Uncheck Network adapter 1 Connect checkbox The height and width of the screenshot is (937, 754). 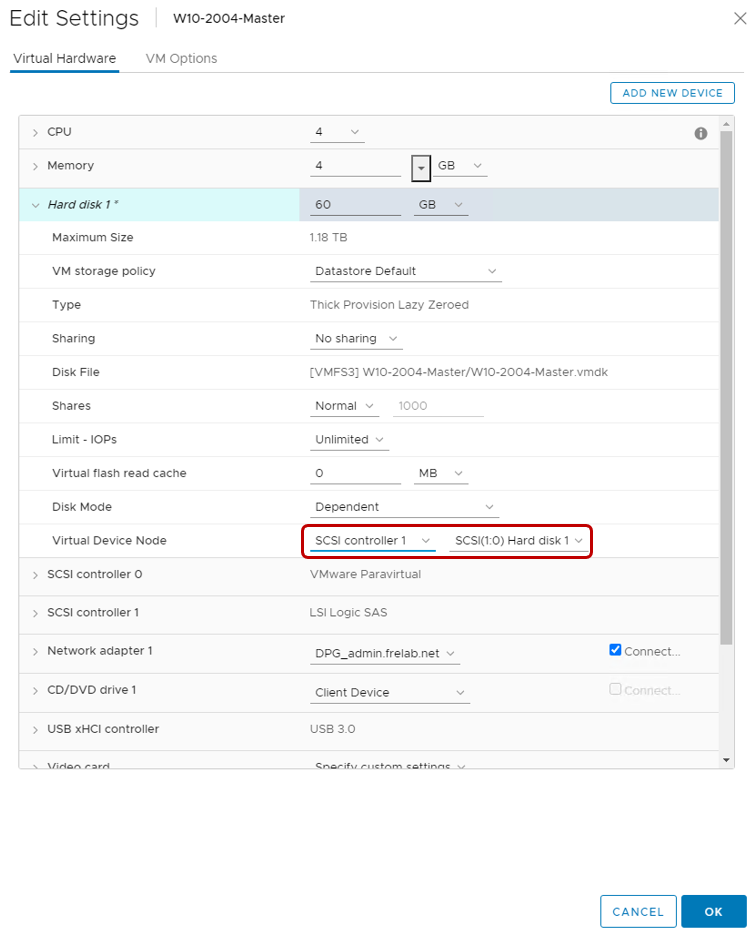[615, 650]
